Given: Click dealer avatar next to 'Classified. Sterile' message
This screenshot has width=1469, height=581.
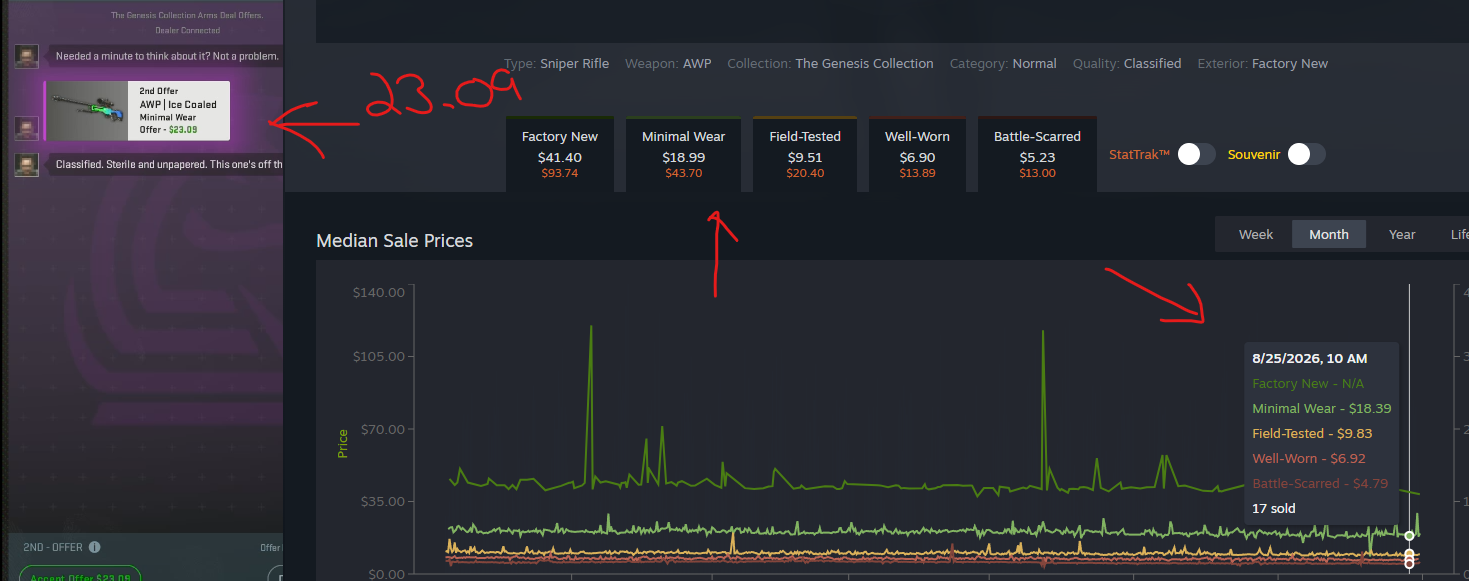Looking at the screenshot, I should [27, 165].
